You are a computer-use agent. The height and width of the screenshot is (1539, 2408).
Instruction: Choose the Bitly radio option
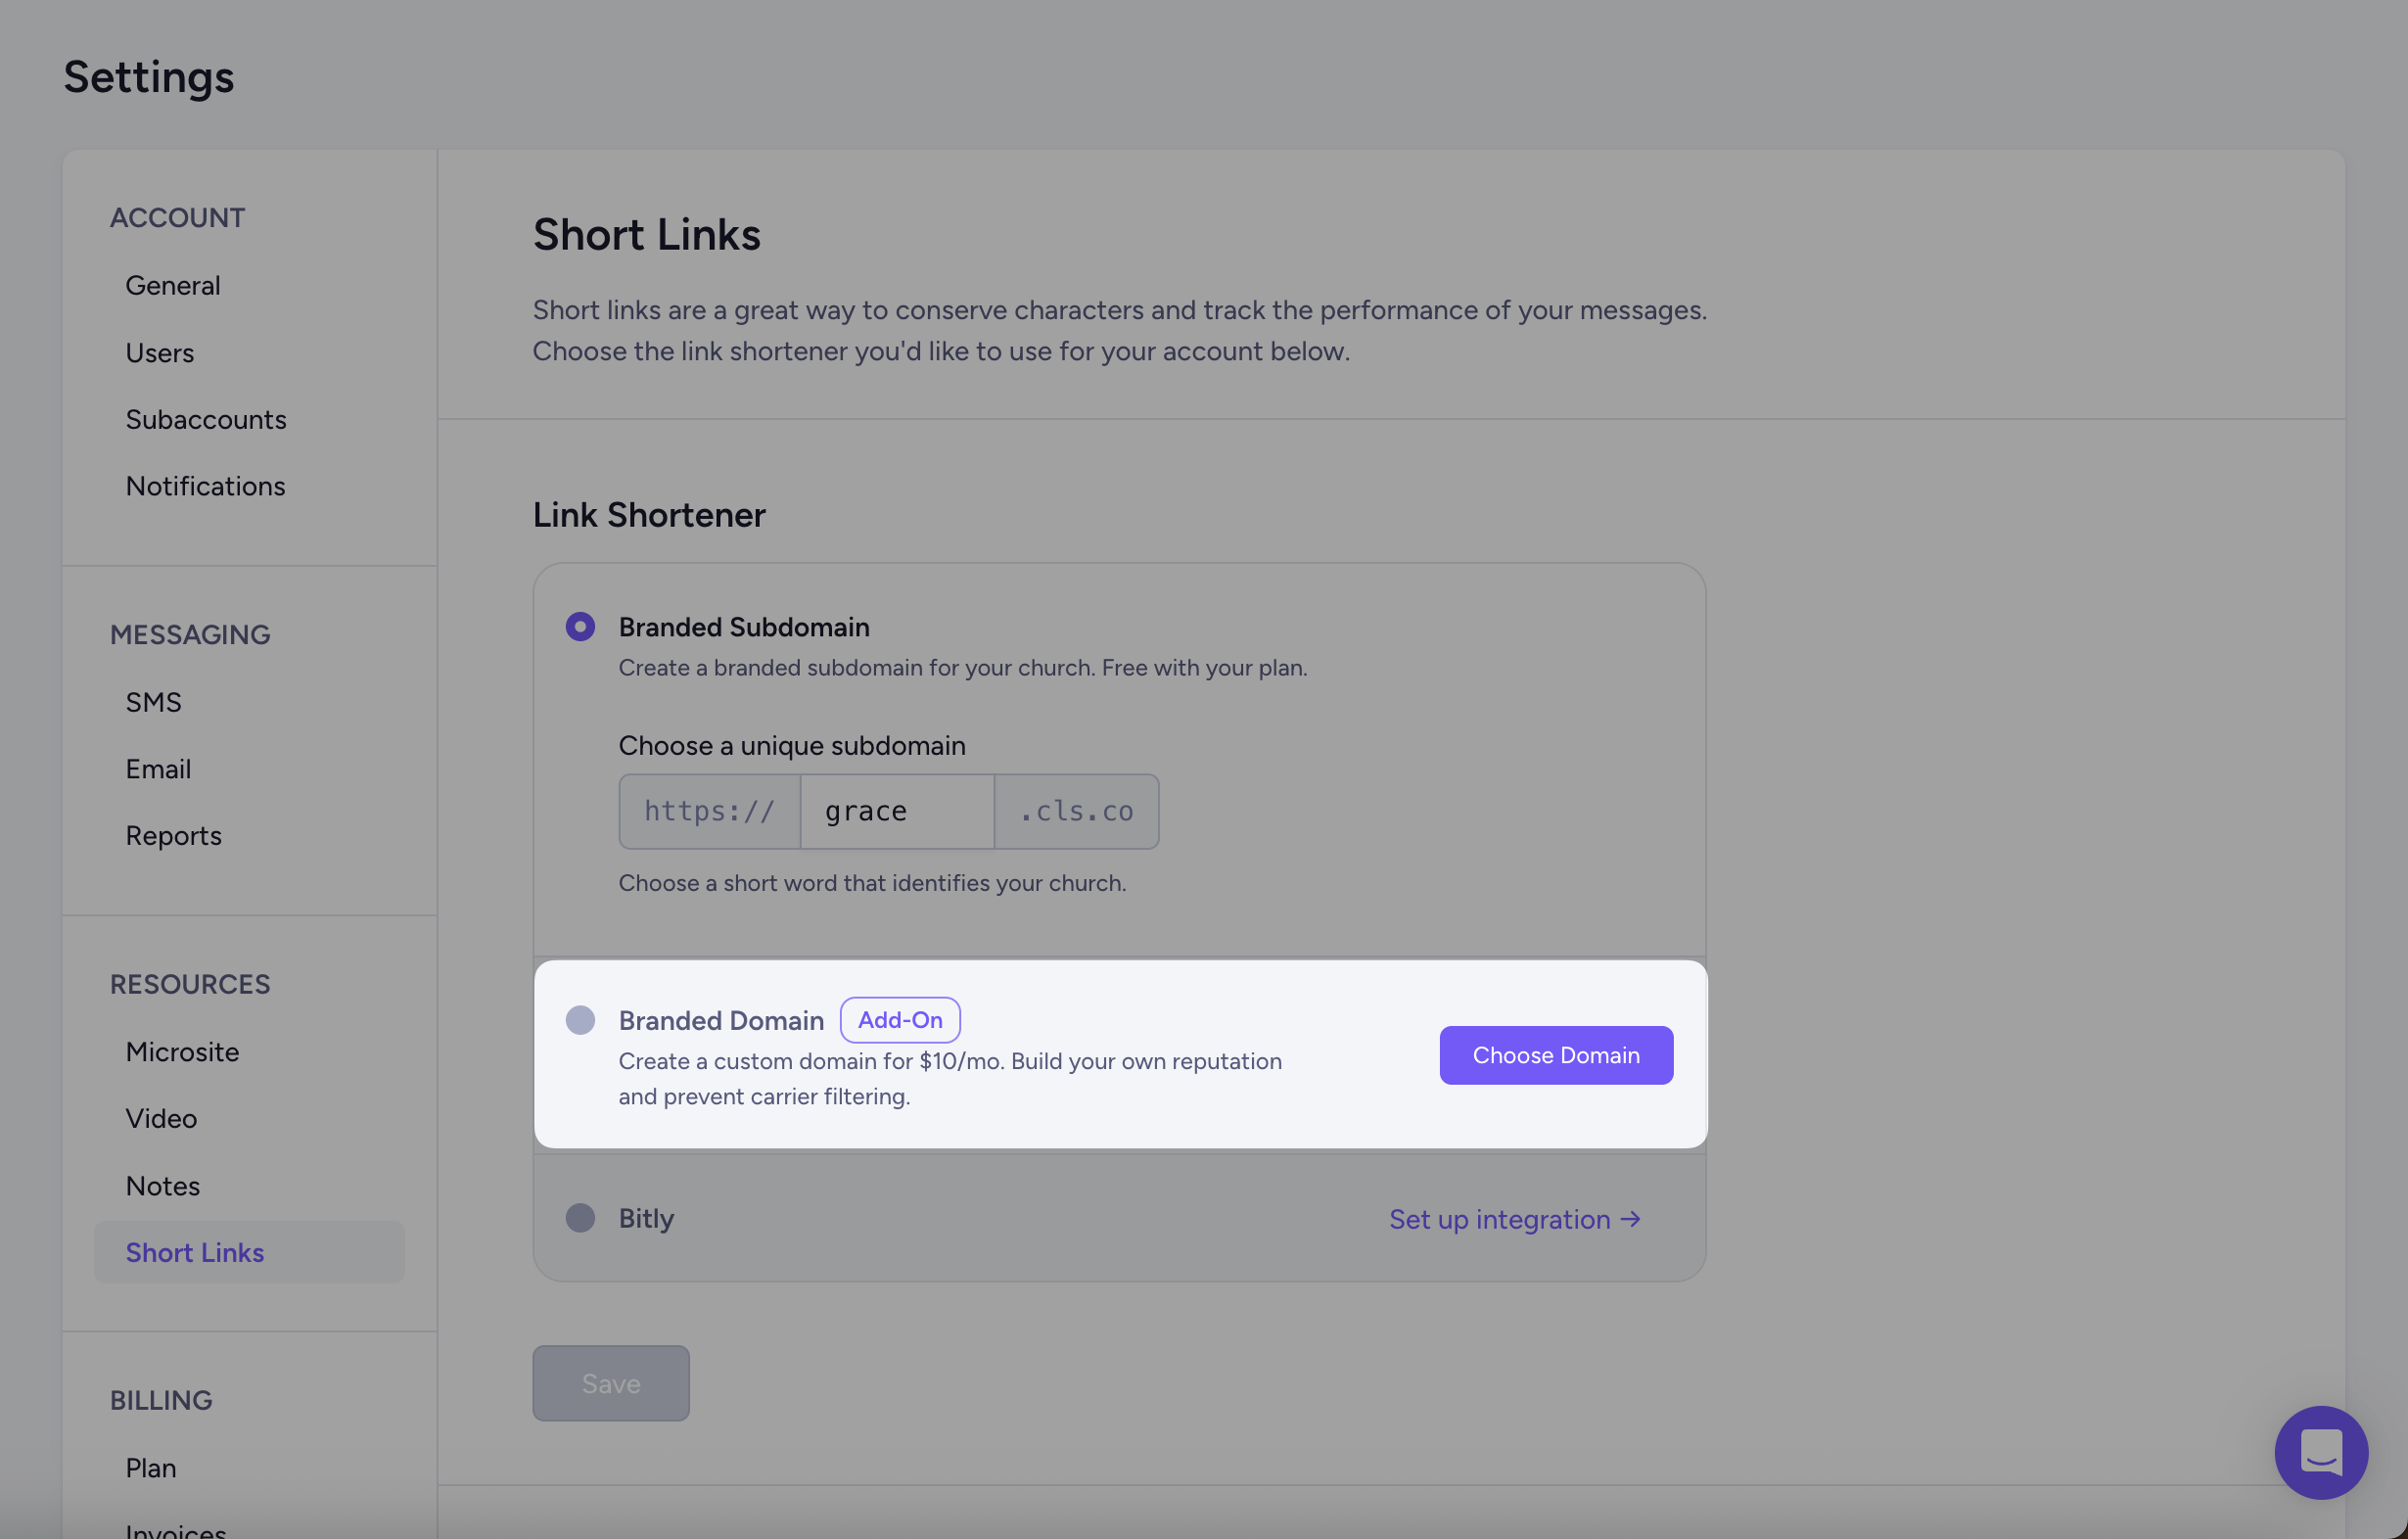point(580,1218)
